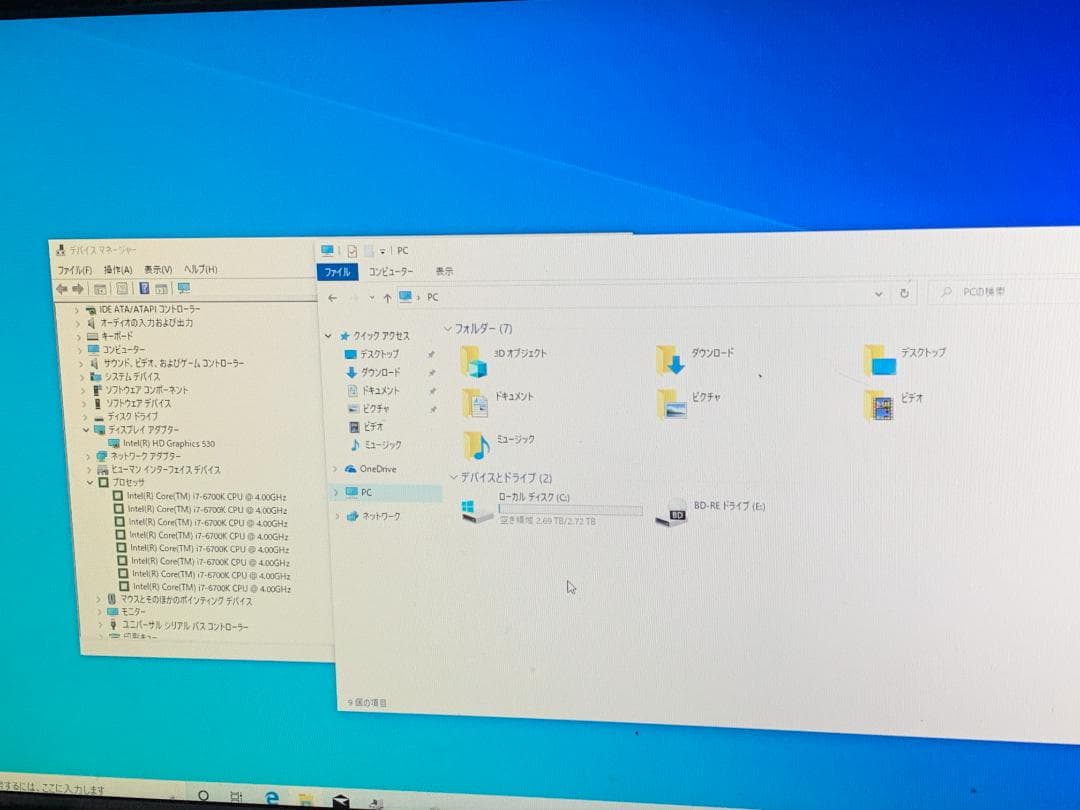
Task: Expand the キーボード device category
Action: 78,335
